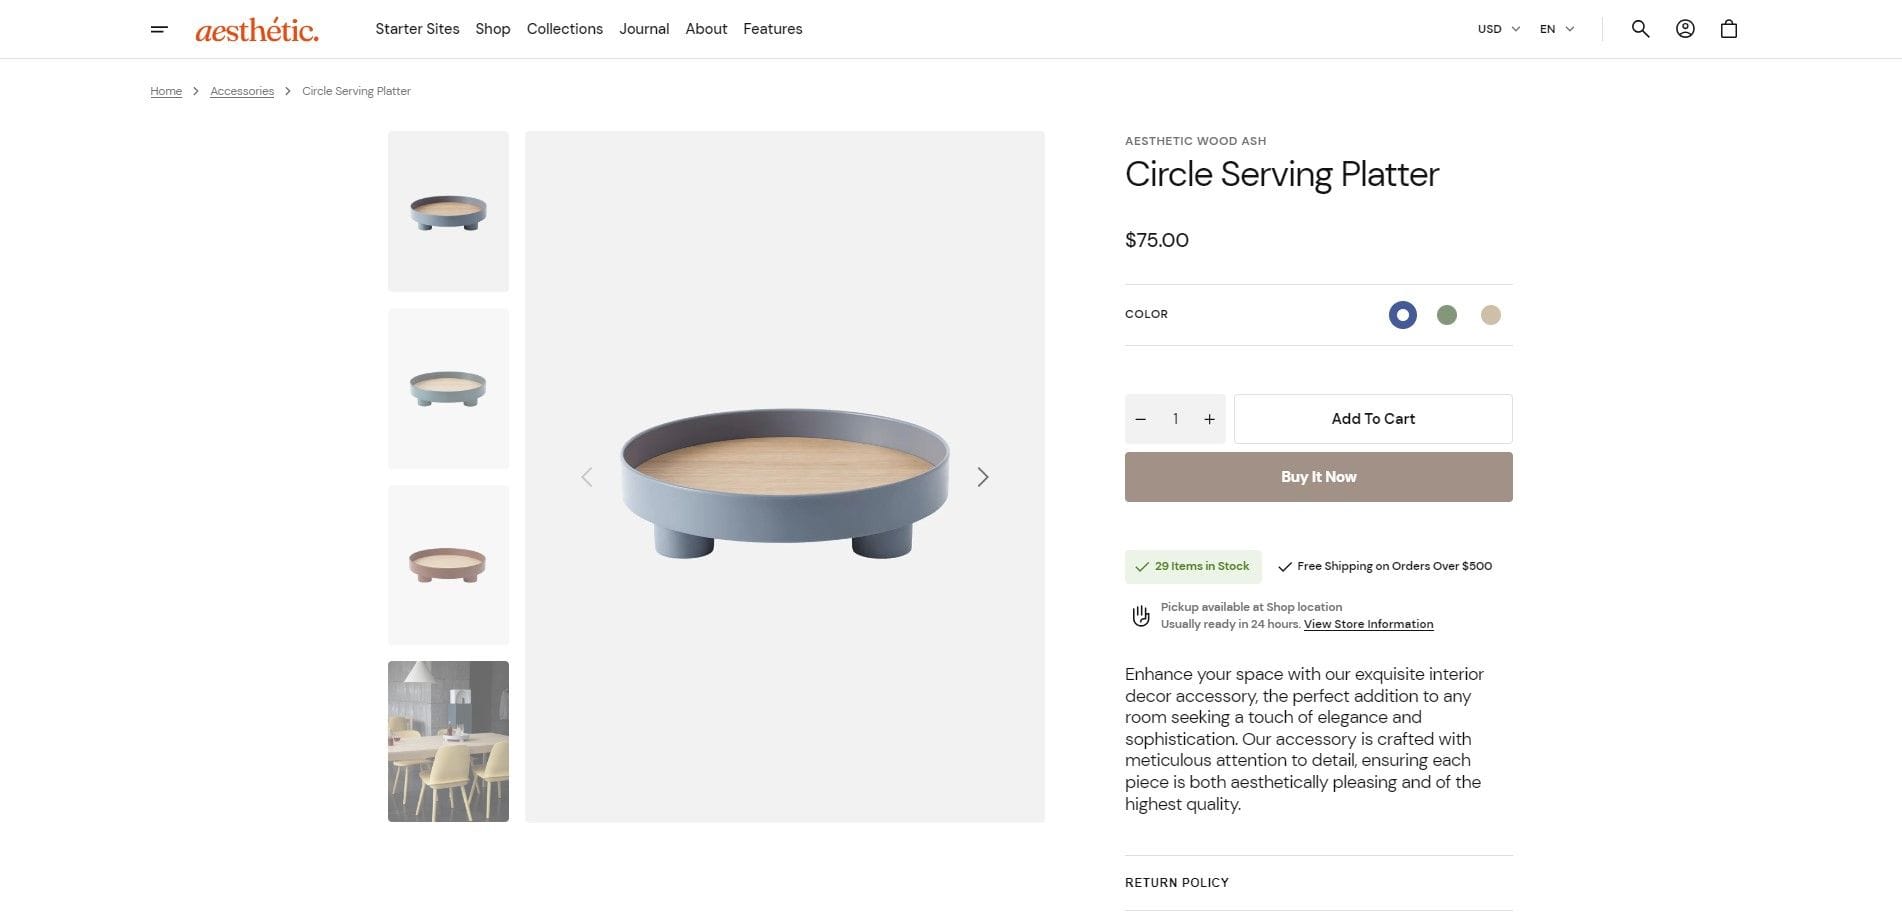The image size is (1902, 917).
Task: Open the View Store Information link
Action: click(1368, 624)
